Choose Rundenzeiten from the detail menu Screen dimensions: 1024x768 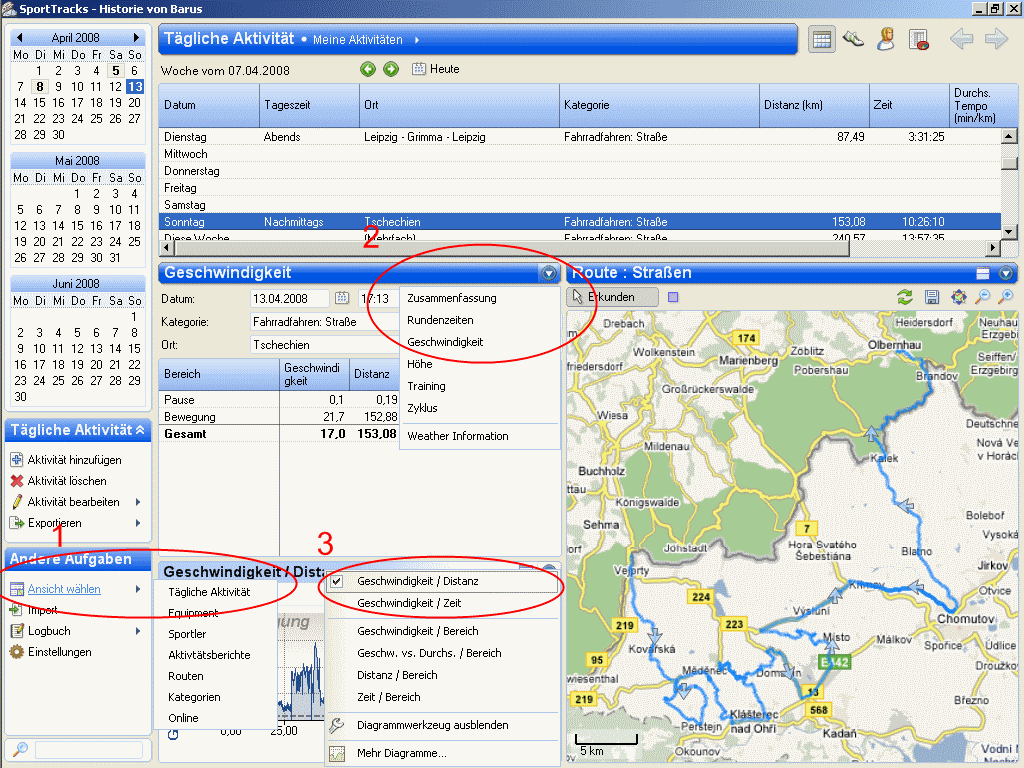(440, 320)
